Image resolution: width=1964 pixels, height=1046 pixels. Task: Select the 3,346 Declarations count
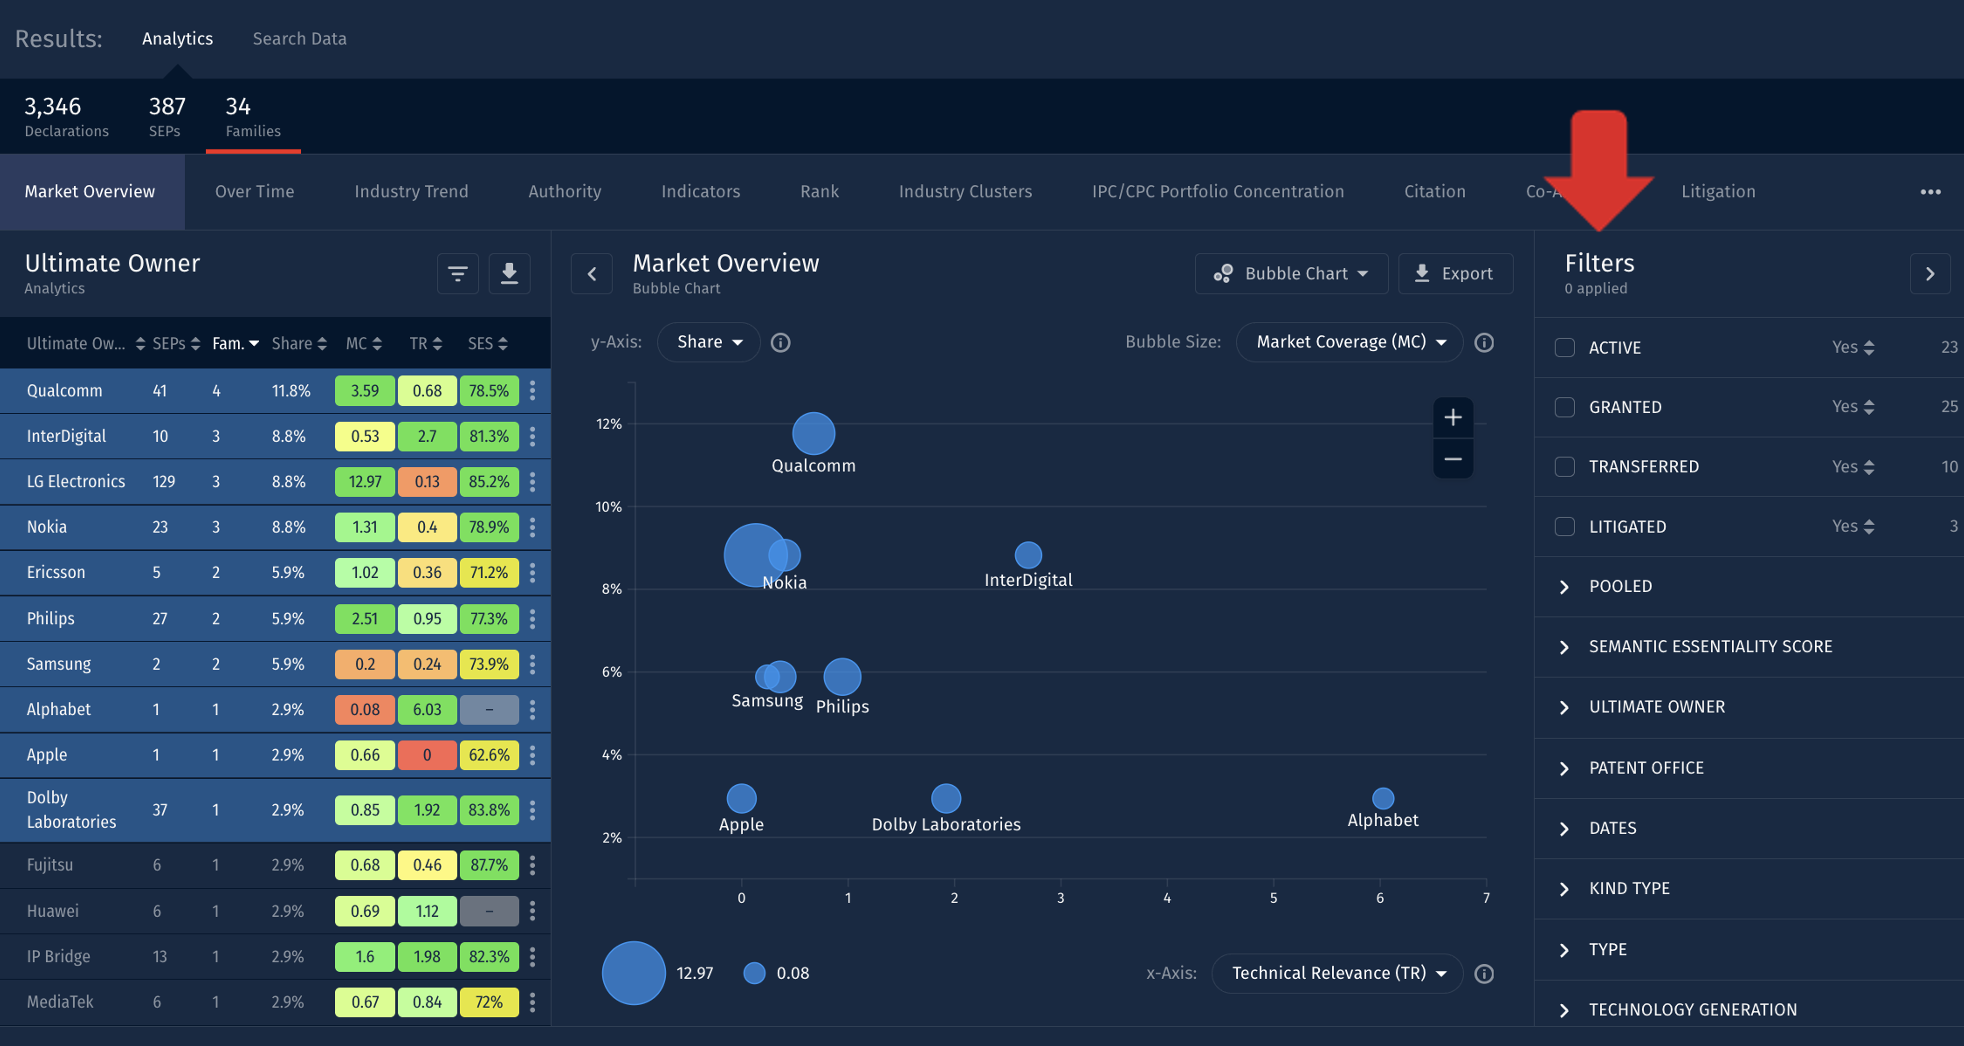click(66, 116)
